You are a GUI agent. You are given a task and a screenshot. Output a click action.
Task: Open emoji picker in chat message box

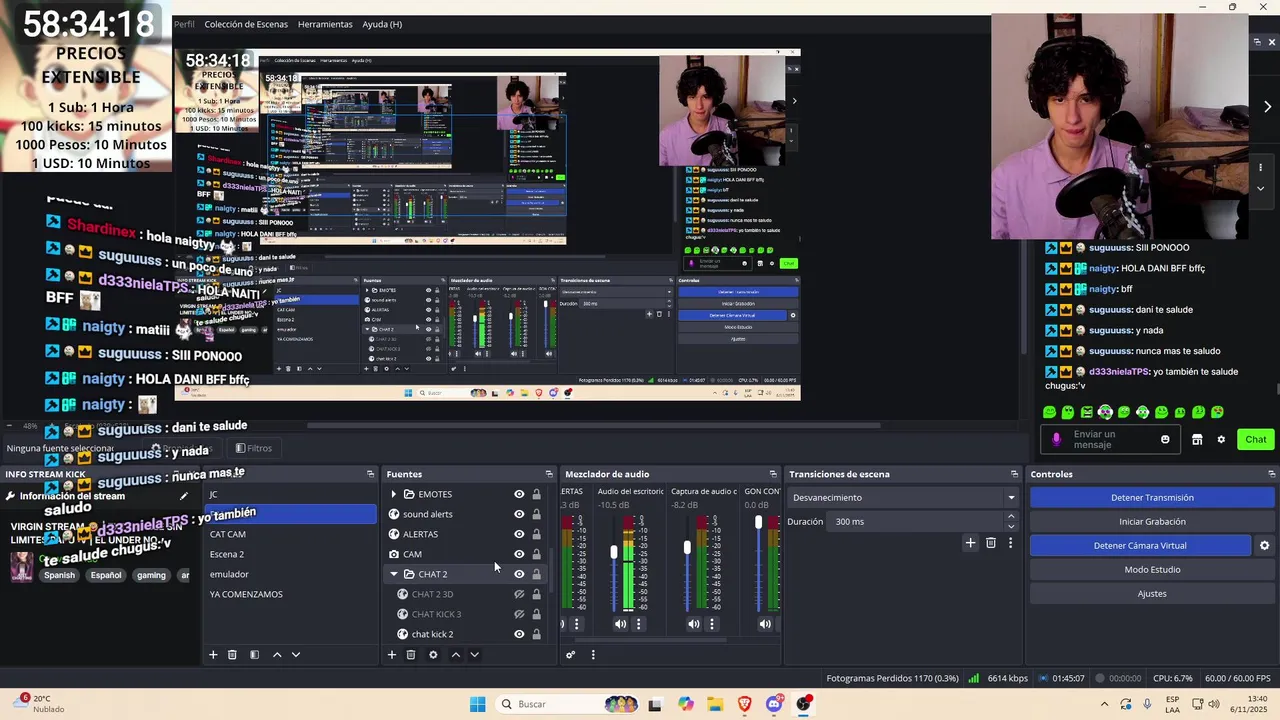coord(1165,439)
